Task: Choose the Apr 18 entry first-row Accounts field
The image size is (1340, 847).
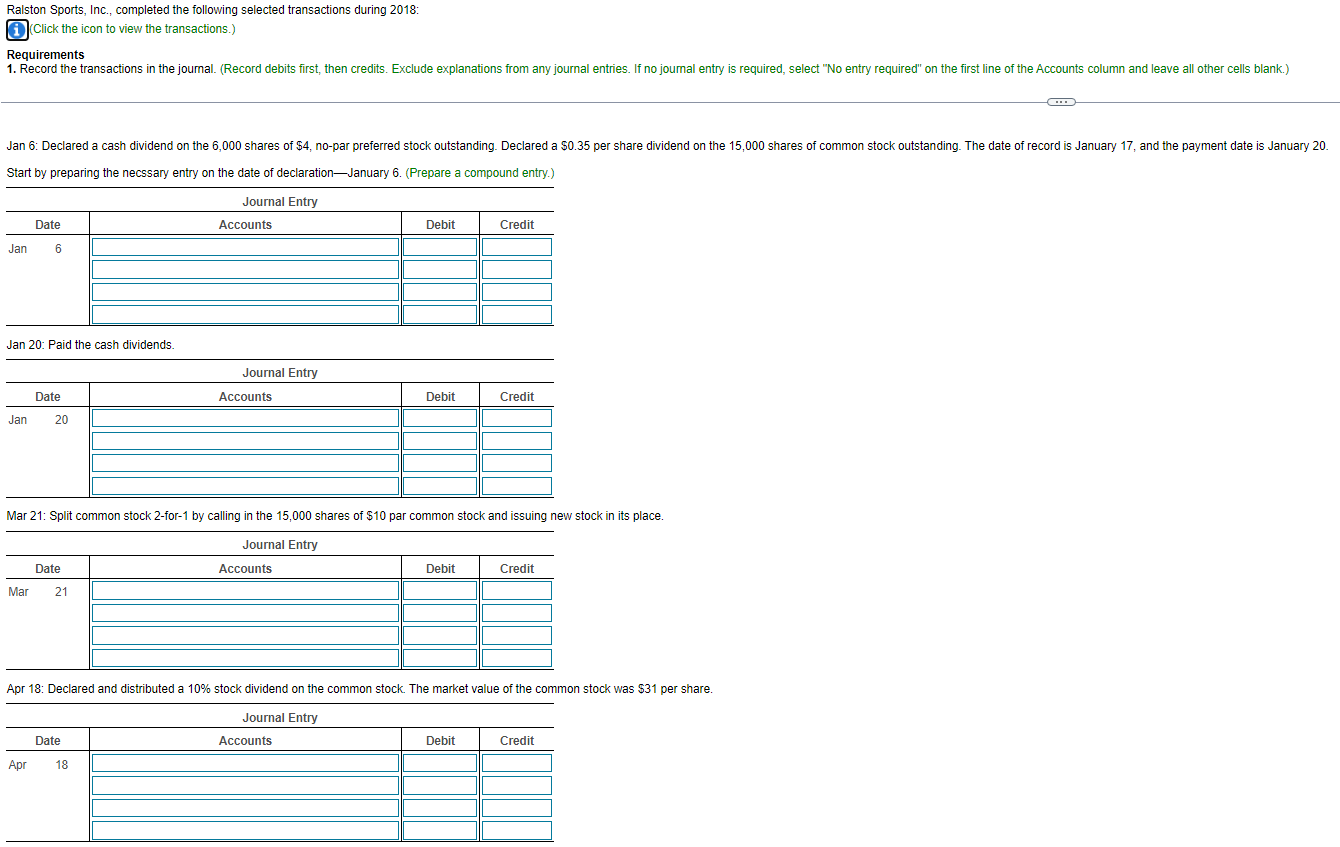Action: coord(246,763)
